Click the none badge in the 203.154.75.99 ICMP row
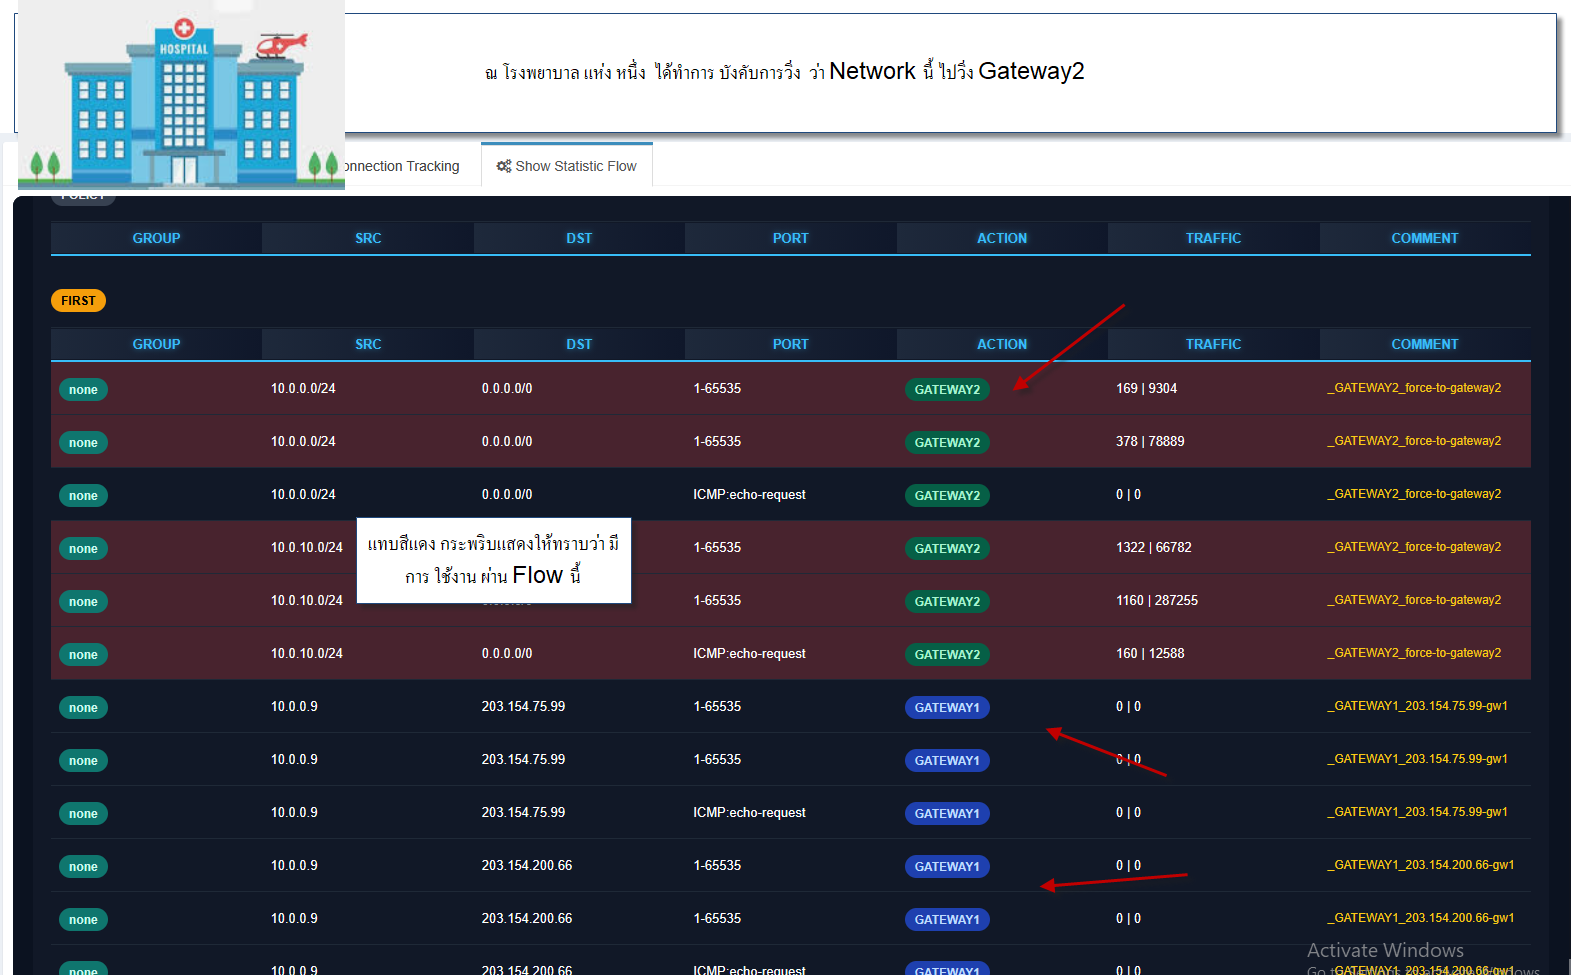1571x975 pixels. pyautogui.click(x=83, y=814)
